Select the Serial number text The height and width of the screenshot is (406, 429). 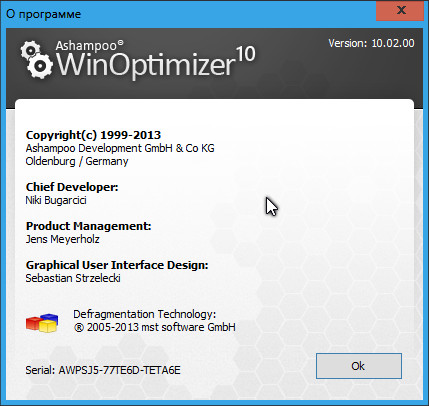103,370
